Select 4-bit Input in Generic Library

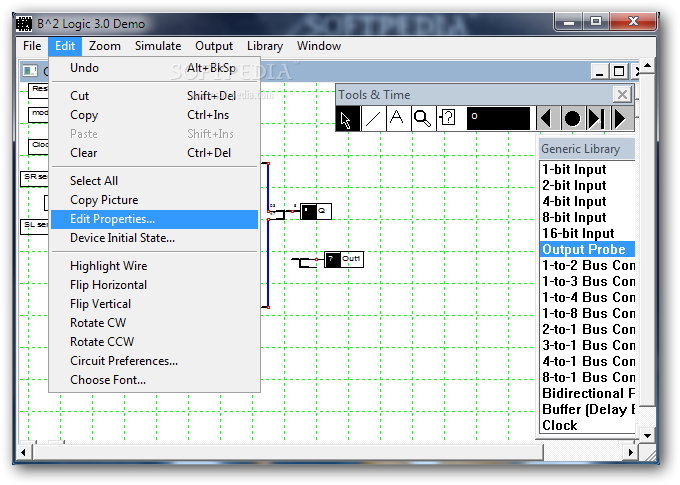(588, 201)
